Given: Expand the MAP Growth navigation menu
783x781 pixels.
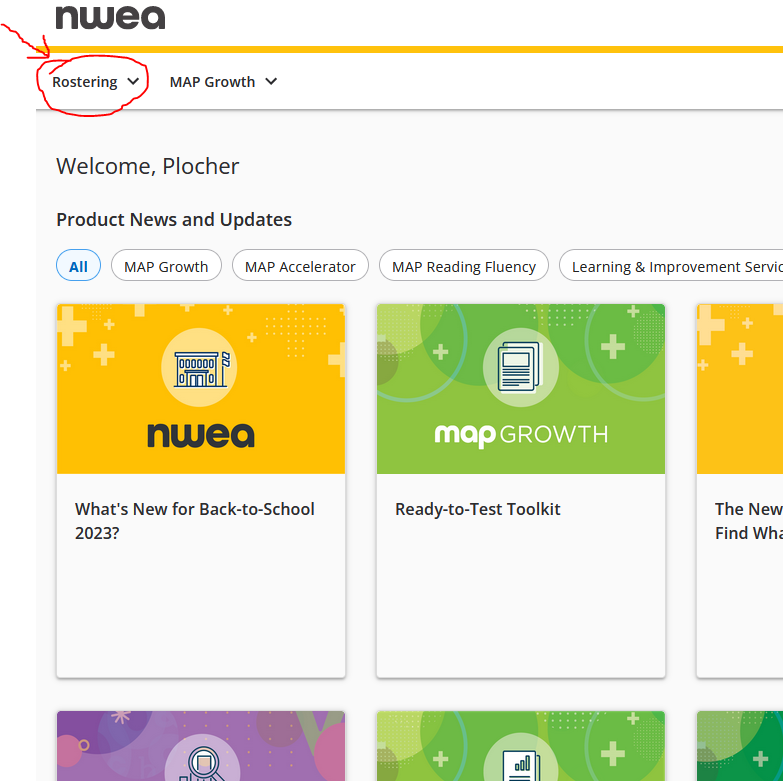Looking at the screenshot, I should 223,82.
